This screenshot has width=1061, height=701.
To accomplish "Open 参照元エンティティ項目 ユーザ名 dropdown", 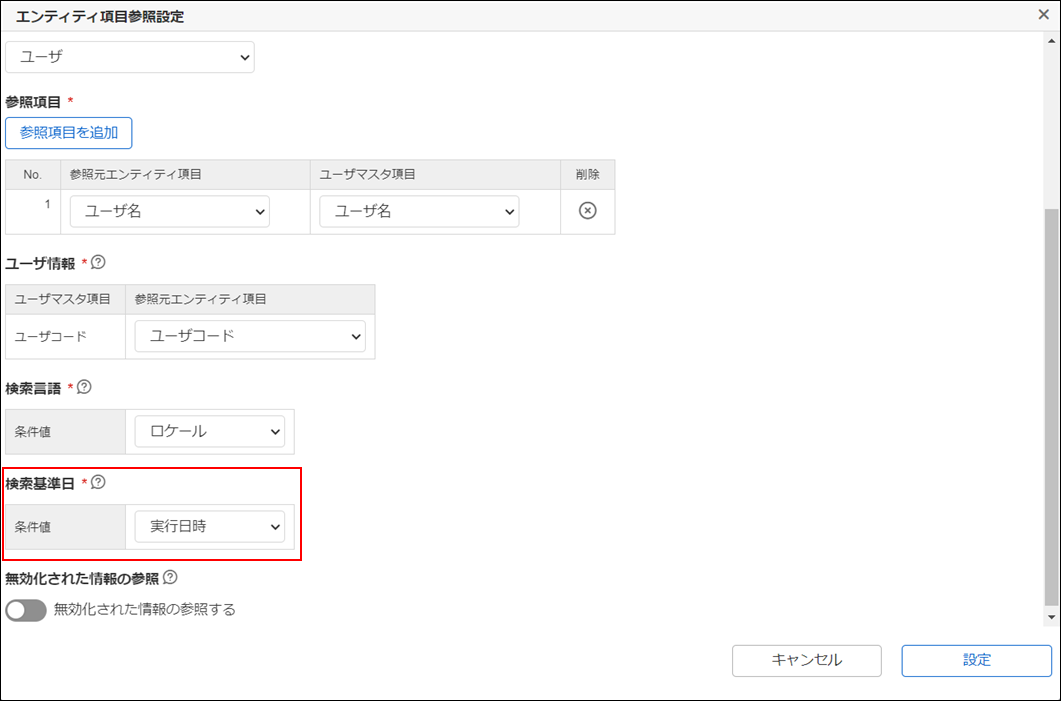I will click(x=170, y=212).
